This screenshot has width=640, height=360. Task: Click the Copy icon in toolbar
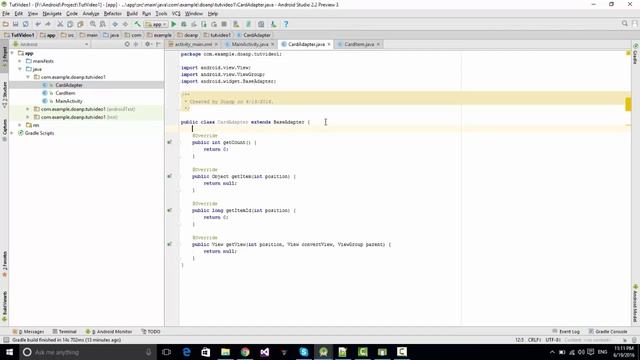tap(70, 24)
